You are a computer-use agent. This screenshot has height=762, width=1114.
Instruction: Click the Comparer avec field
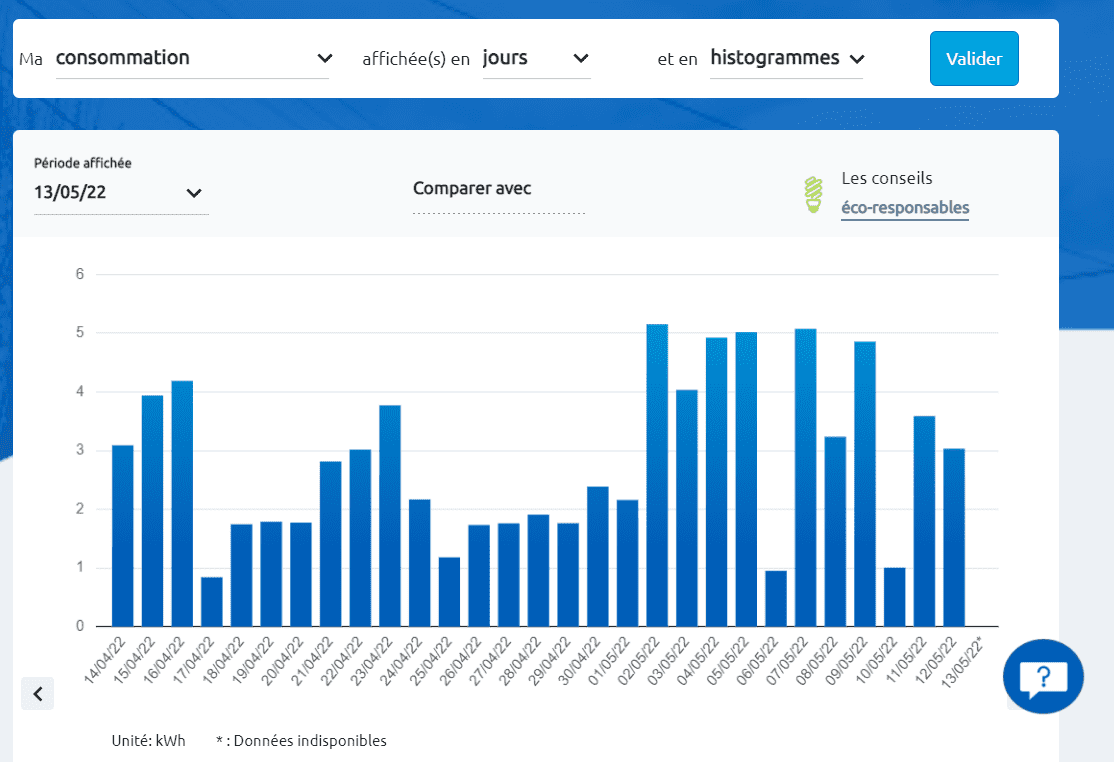click(472, 188)
